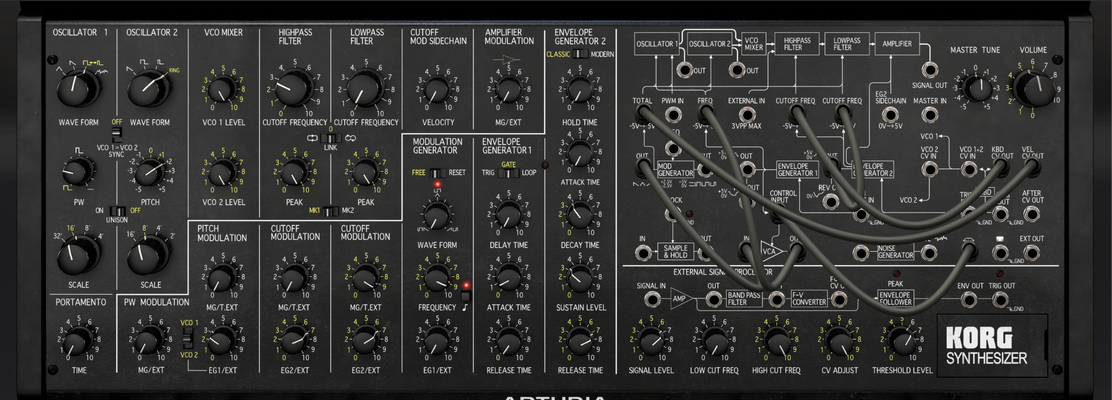Click the REV OUT patch jack
The image size is (1112, 400).
tap(830, 201)
